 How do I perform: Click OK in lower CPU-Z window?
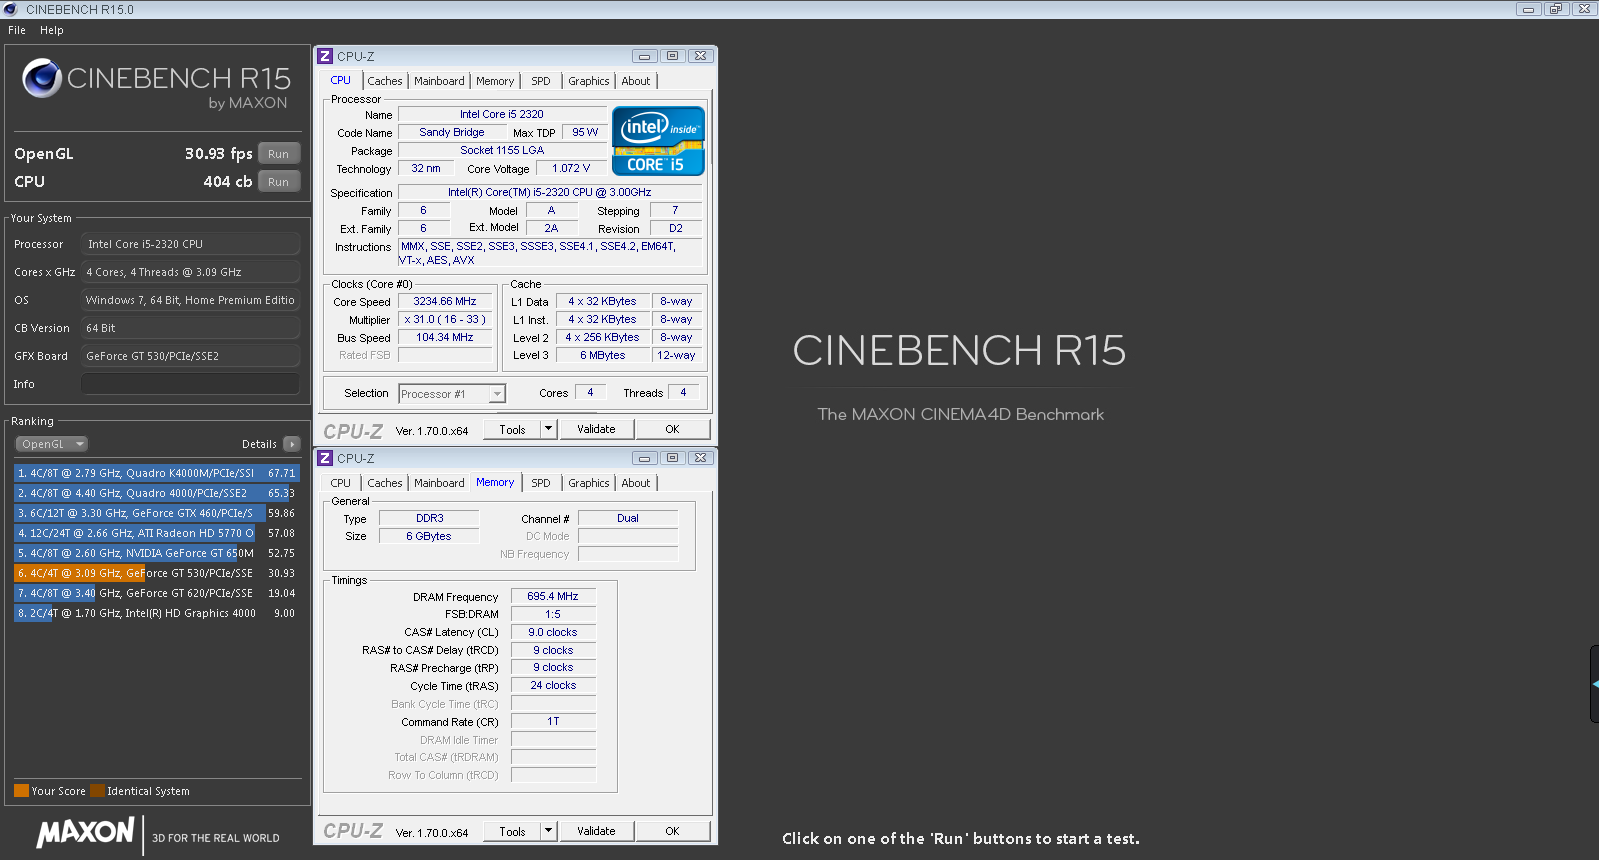pyautogui.click(x=672, y=831)
